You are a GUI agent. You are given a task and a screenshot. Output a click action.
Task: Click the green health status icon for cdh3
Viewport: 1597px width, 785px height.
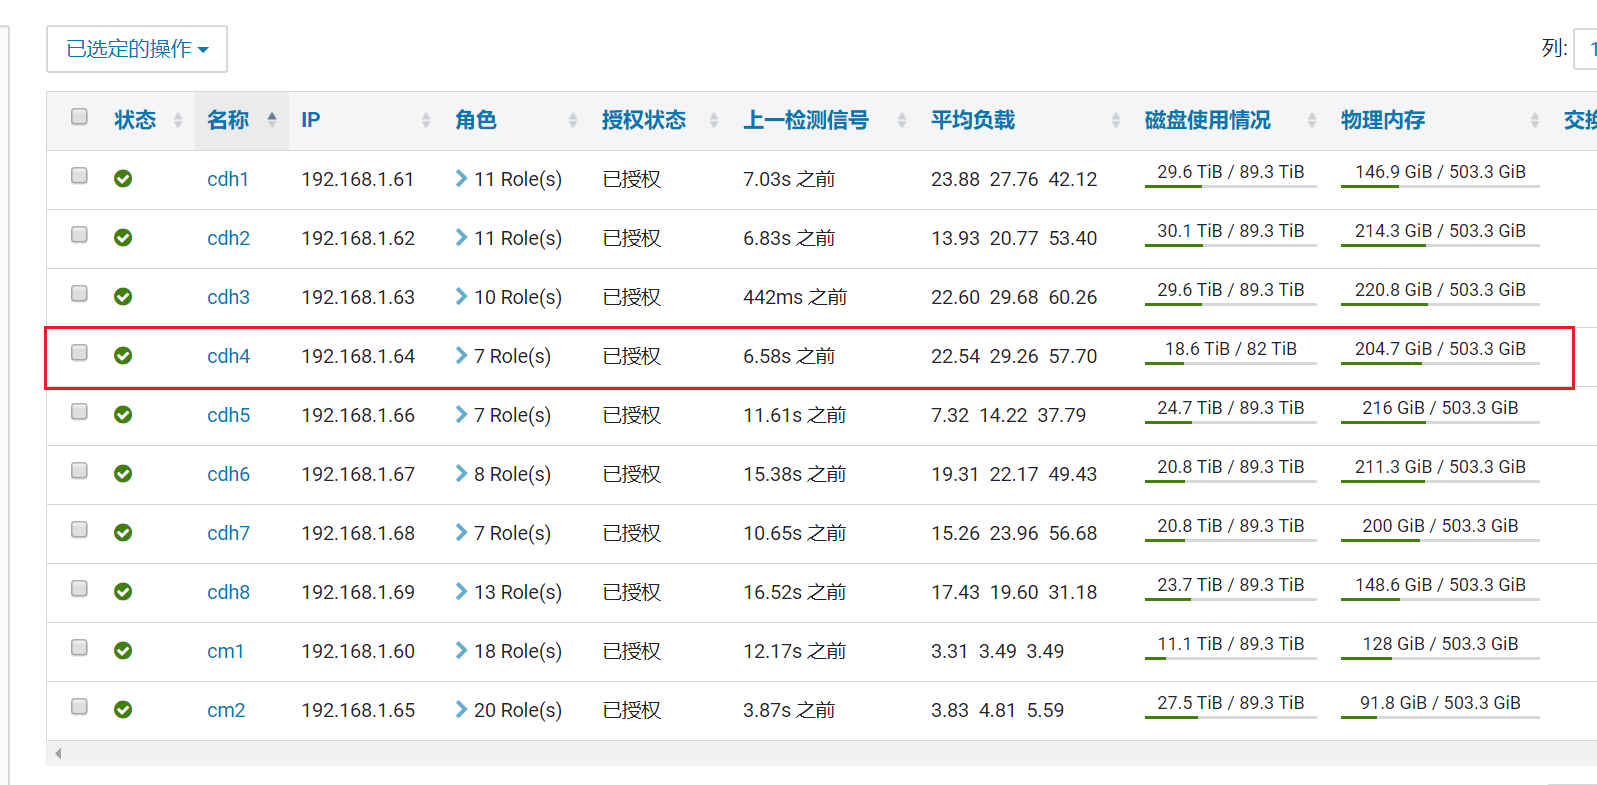[x=123, y=297]
